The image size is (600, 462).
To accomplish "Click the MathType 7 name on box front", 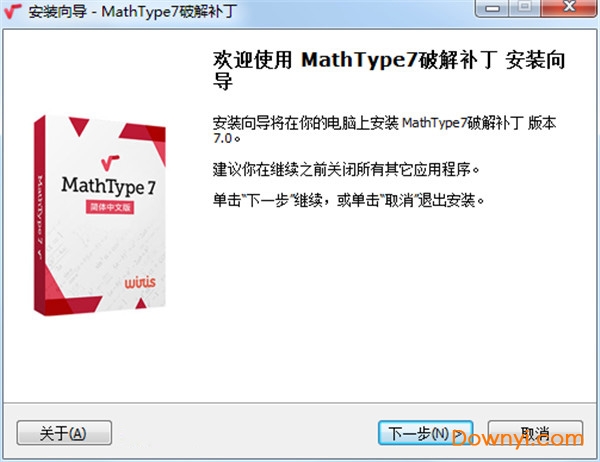I will (109, 186).
